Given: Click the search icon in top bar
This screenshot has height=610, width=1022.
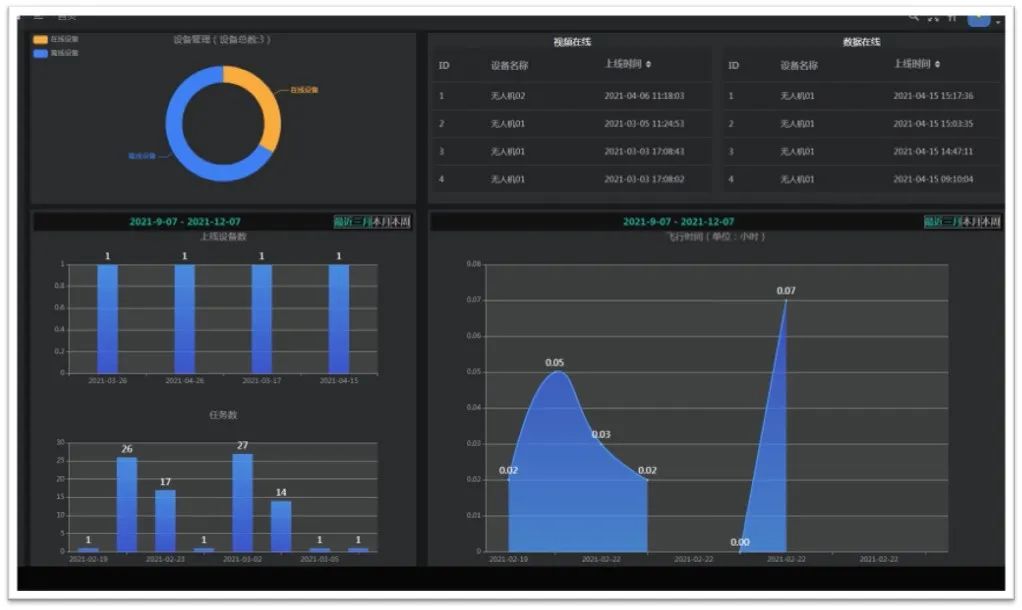Looking at the screenshot, I should click(x=913, y=17).
